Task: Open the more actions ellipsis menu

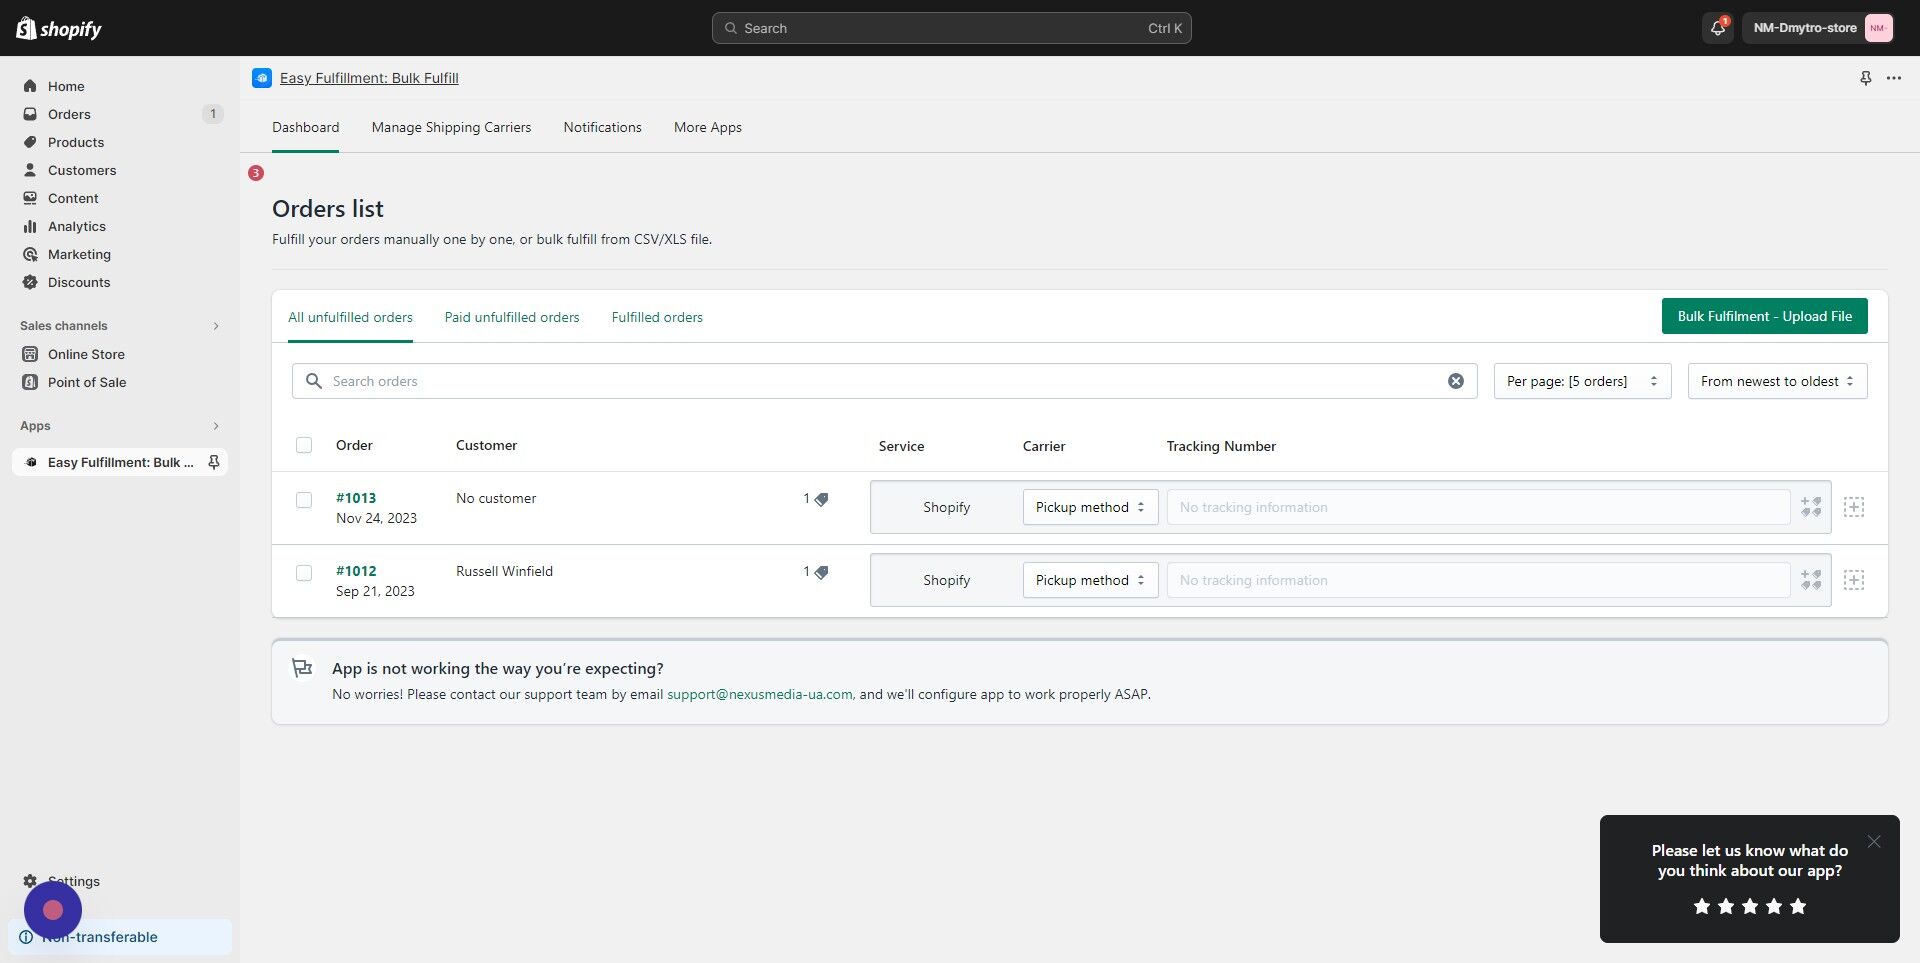Action: 1893,77
